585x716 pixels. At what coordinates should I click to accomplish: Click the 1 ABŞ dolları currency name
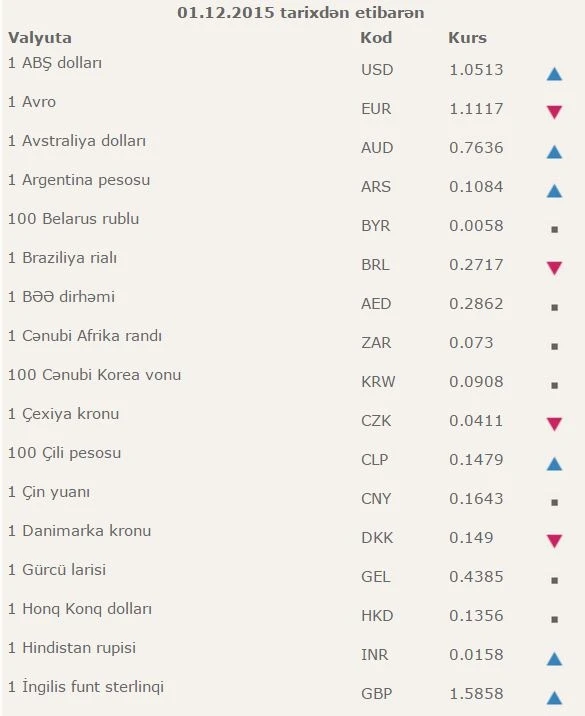pos(55,63)
